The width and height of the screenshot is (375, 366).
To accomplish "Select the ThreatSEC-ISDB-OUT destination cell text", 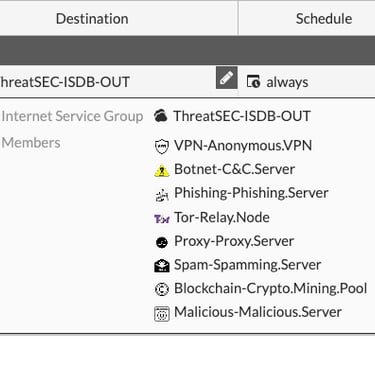I will (x=65, y=82).
